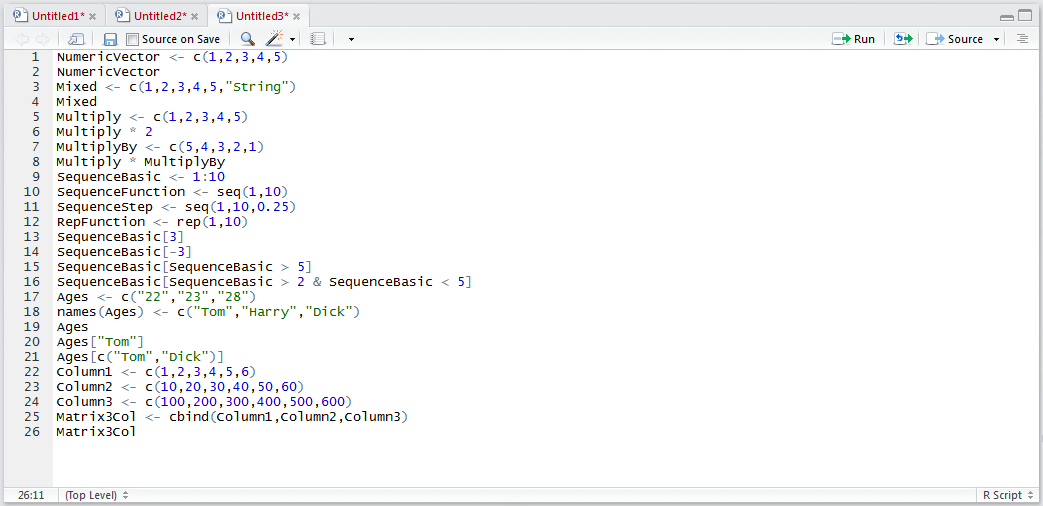The height and width of the screenshot is (506, 1043).
Task: Click line 6 "Multiply * 2"
Action: coord(104,132)
